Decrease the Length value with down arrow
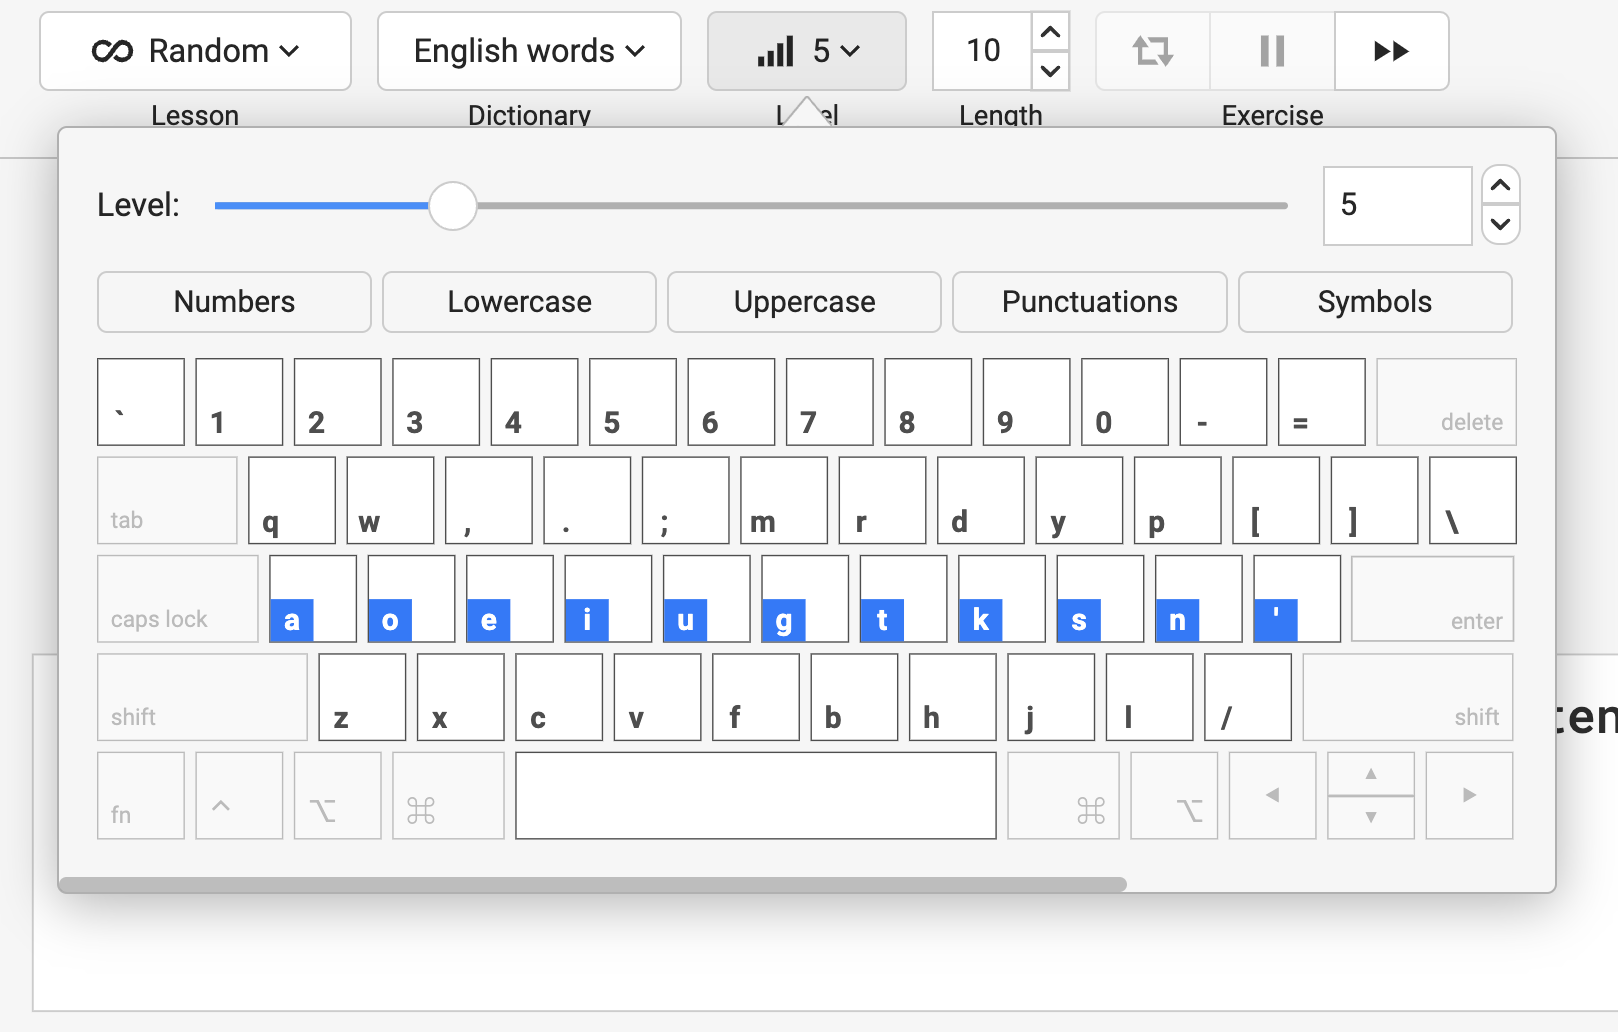This screenshot has width=1618, height=1032. pyautogui.click(x=1050, y=70)
